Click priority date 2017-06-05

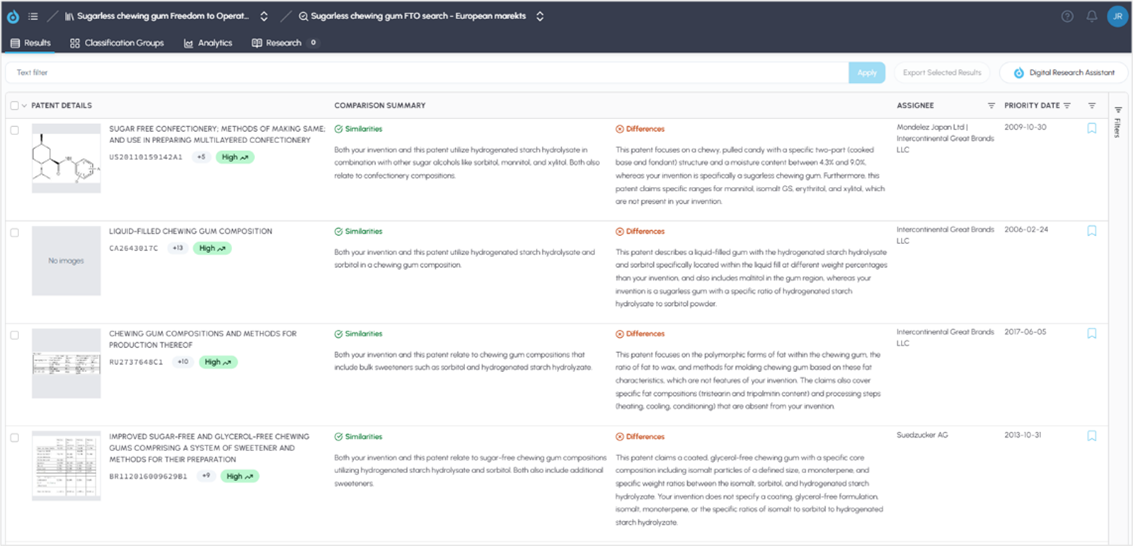pos(1025,332)
